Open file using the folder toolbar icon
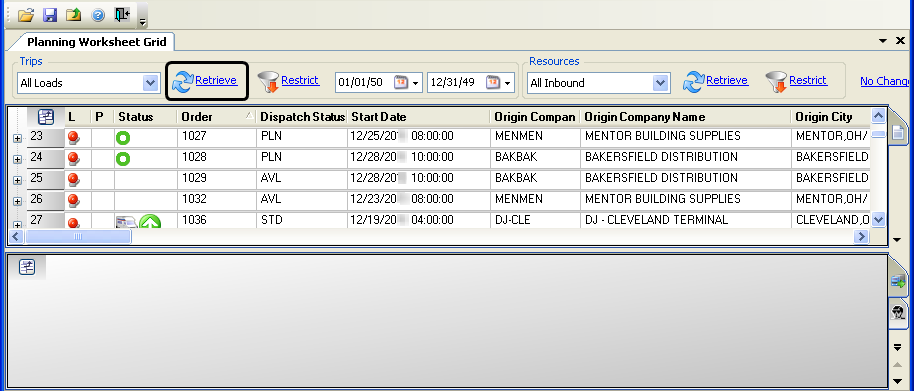 [x=26, y=15]
